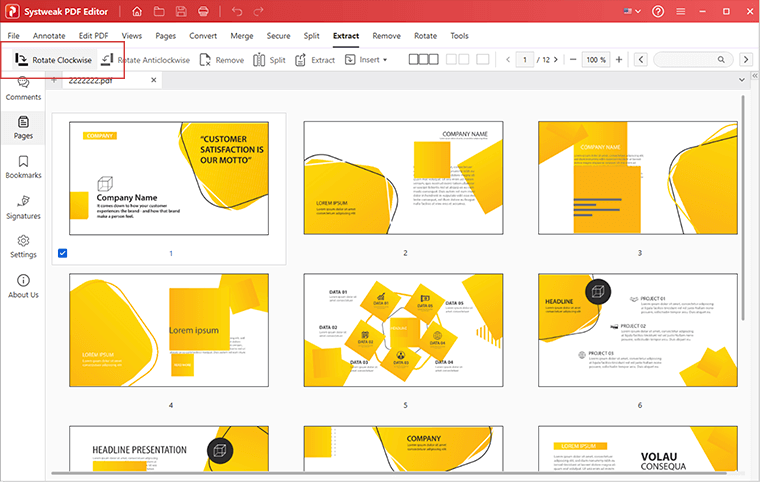
Task: Select the 2222222.pdf document tab
Action: (112, 80)
